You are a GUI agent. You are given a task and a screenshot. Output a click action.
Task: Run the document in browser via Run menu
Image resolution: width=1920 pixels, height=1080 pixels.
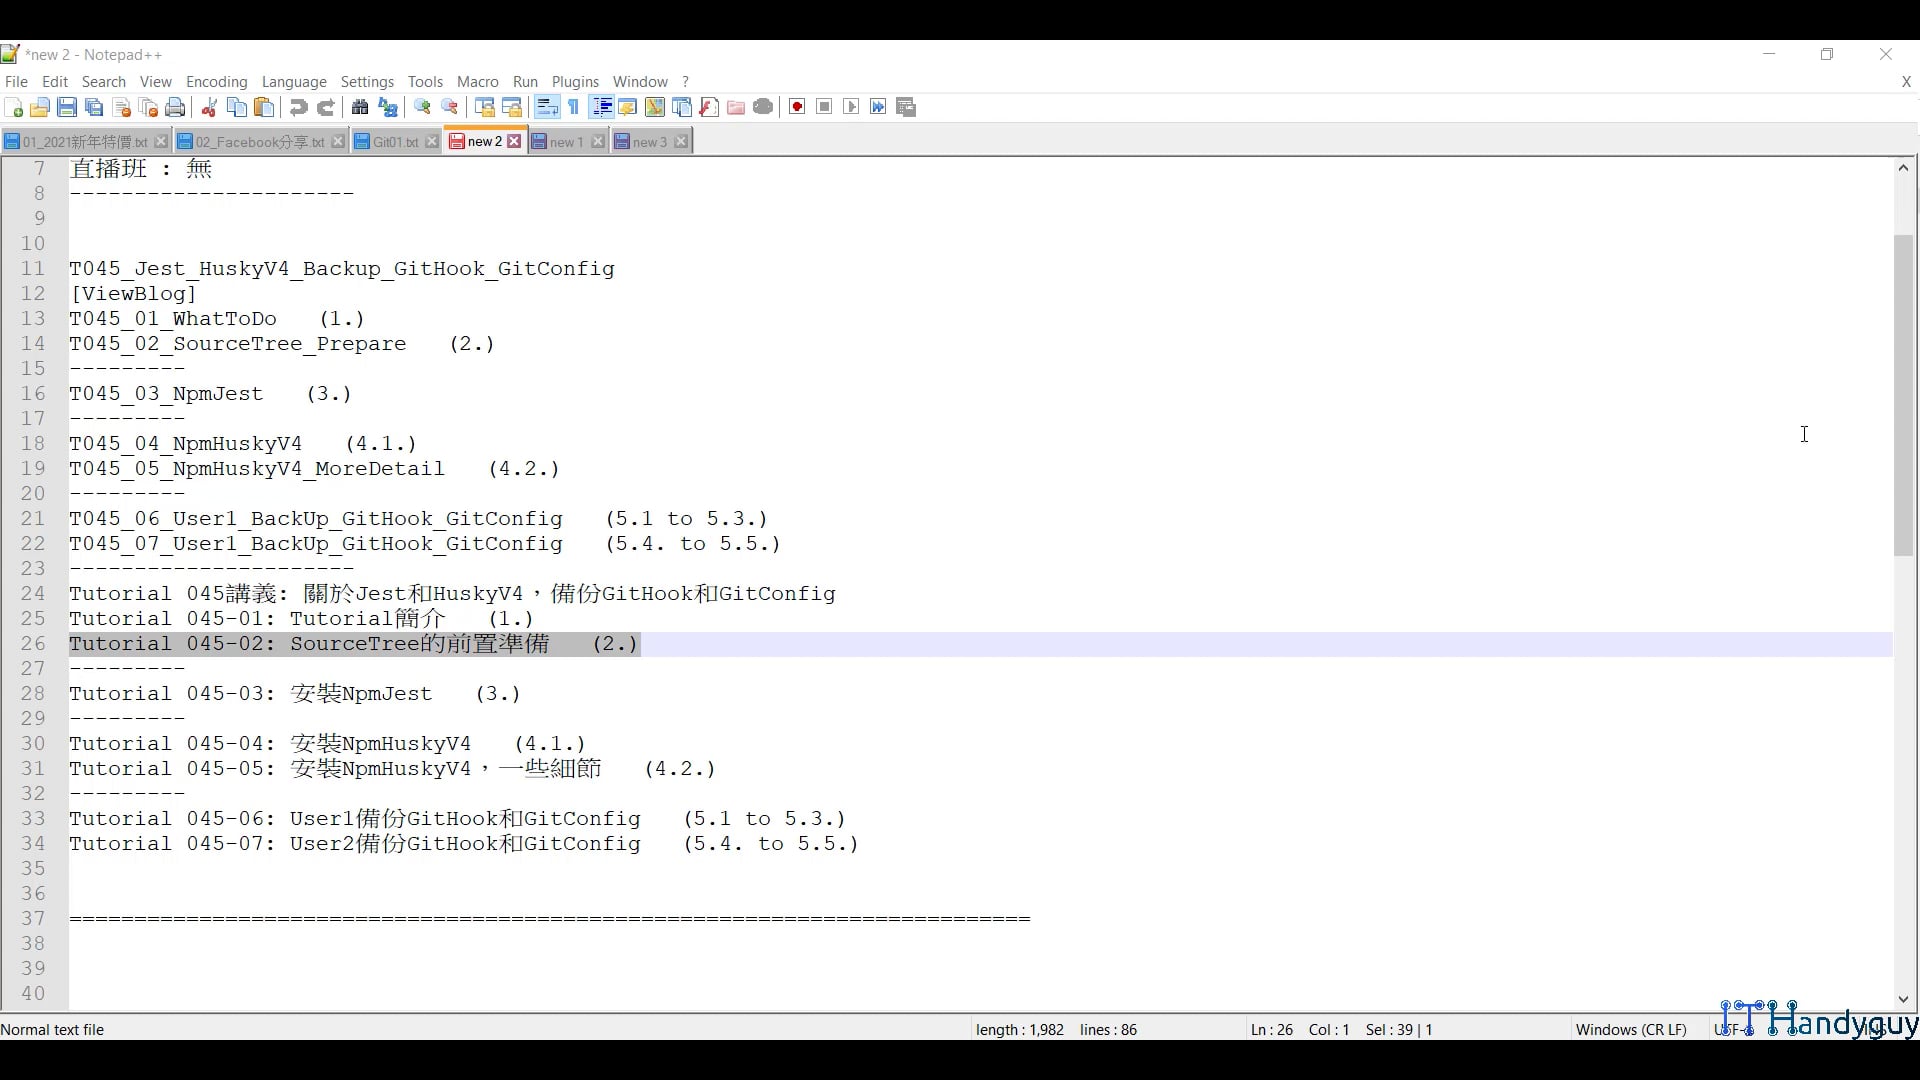point(525,81)
